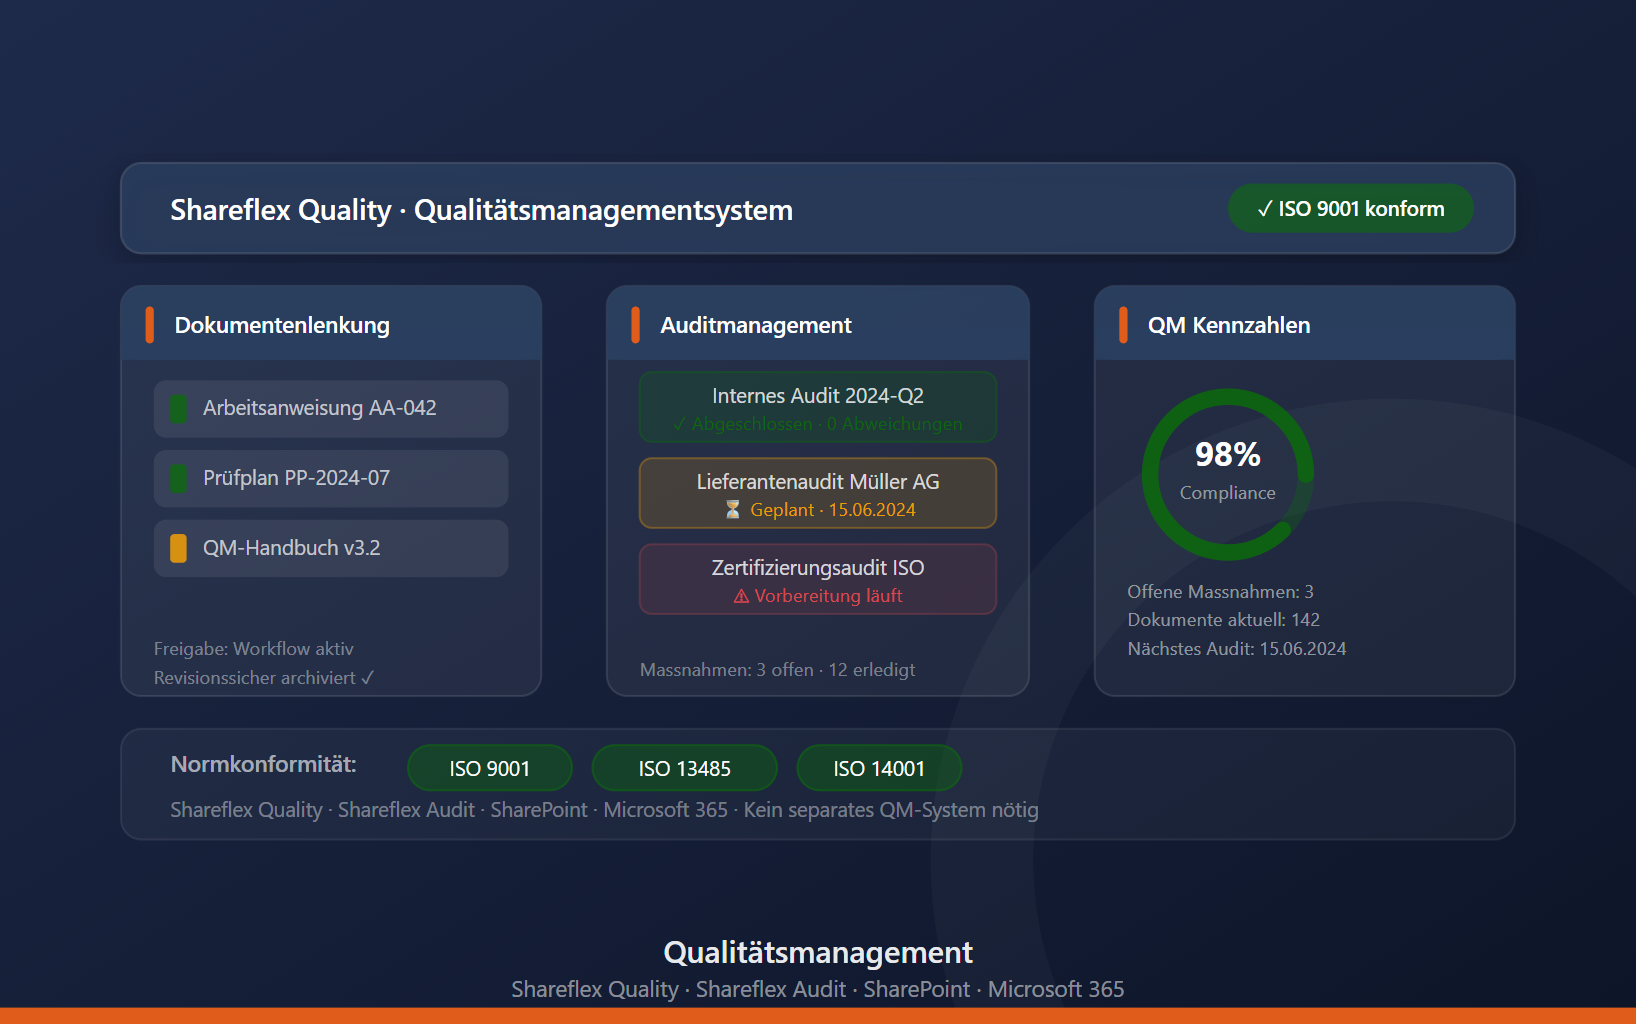1636x1025 pixels.
Task: Click the Dokumentenlenkung panel heading
Action: tap(282, 325)
